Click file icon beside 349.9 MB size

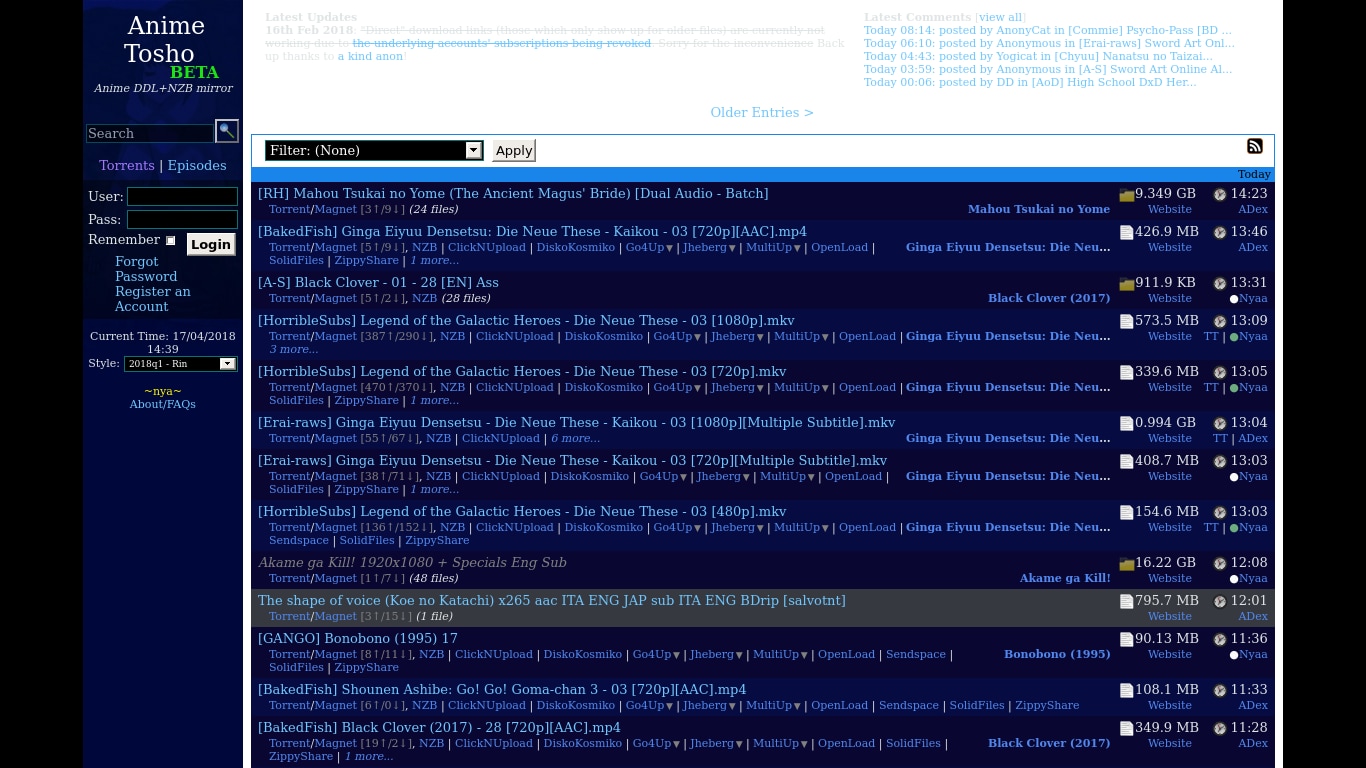tap(1126, 729)
